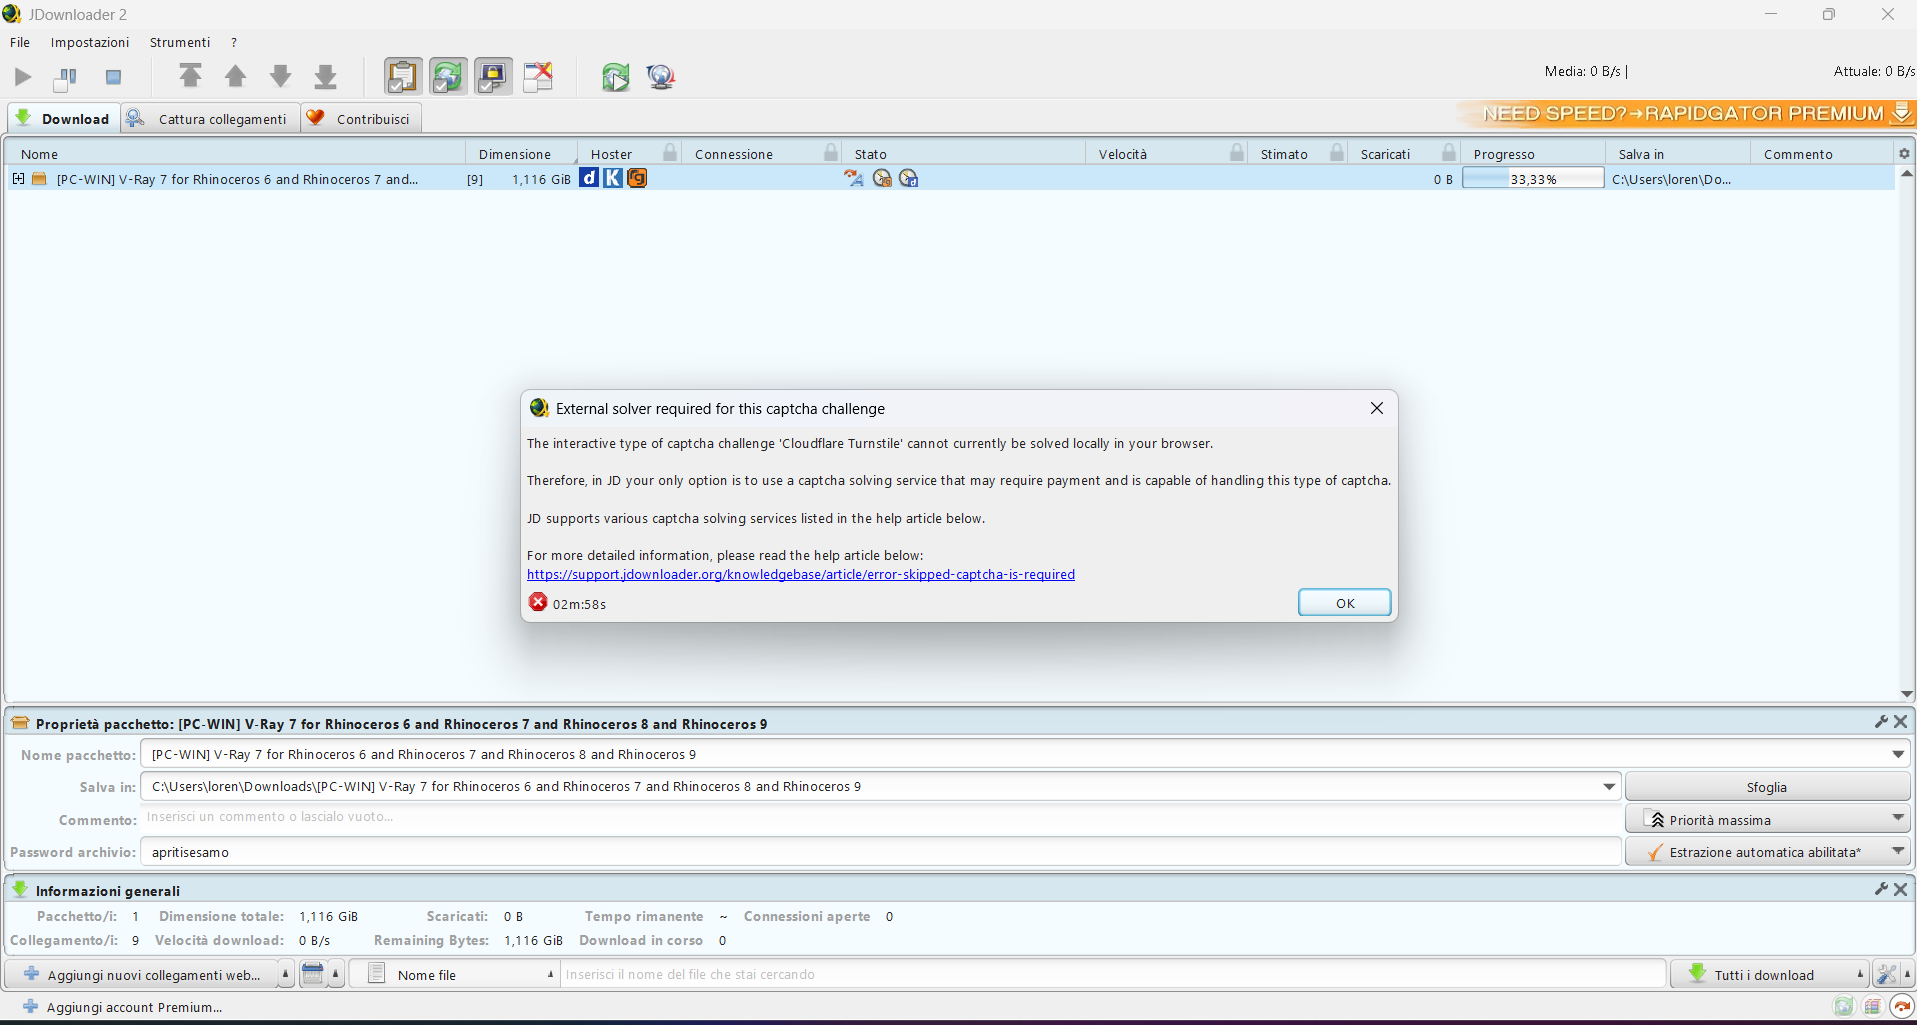
Task: Toggle premium accounts usage
Action: [493, 76]
